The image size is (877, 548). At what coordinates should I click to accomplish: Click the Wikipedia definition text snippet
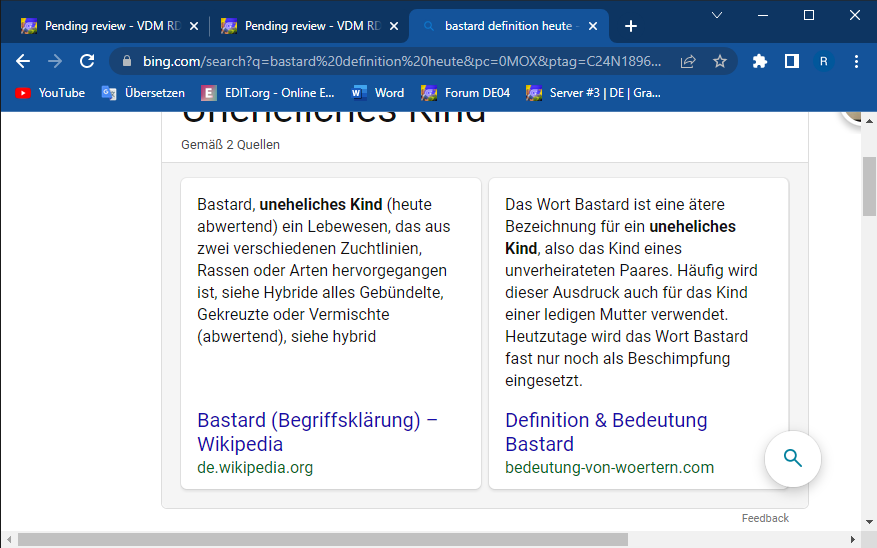pyautogui.click(x=323, y=271)
